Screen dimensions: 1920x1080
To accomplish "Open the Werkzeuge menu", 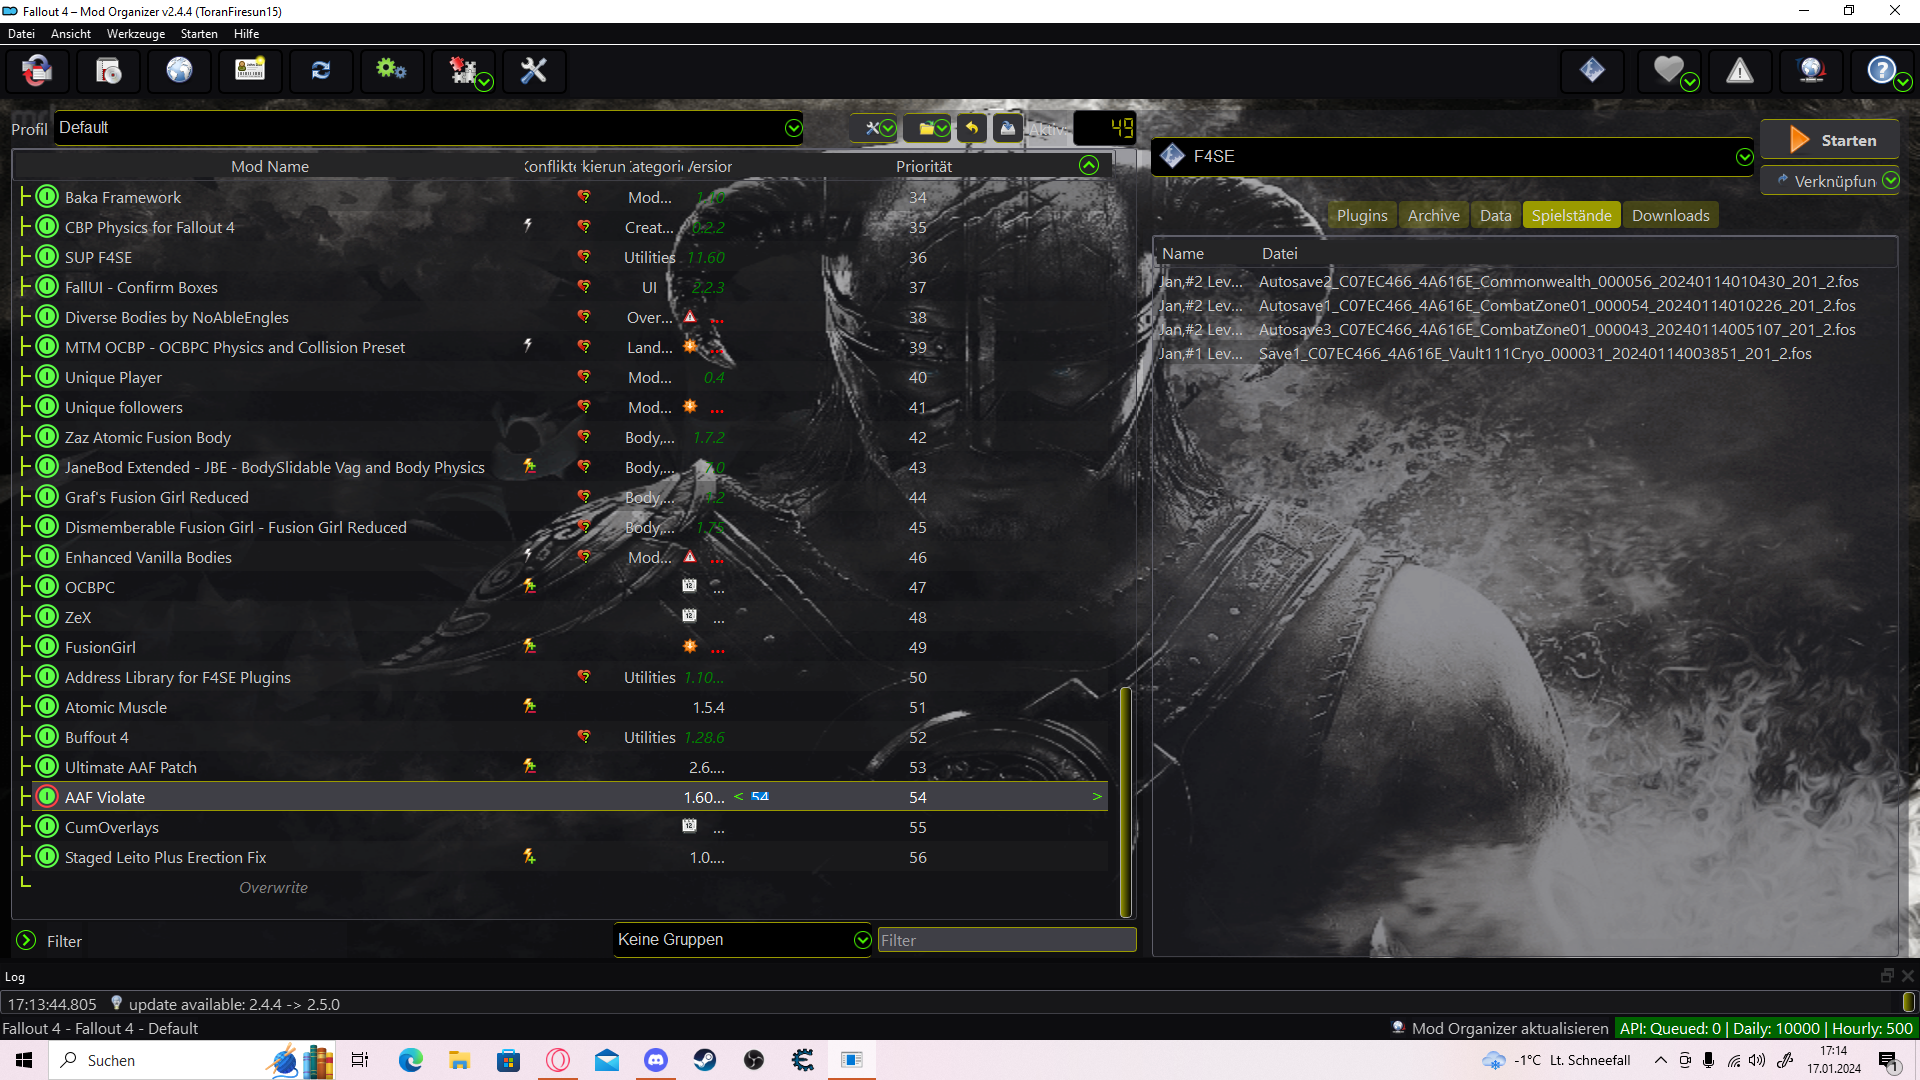I will click(x=135, y=34).
